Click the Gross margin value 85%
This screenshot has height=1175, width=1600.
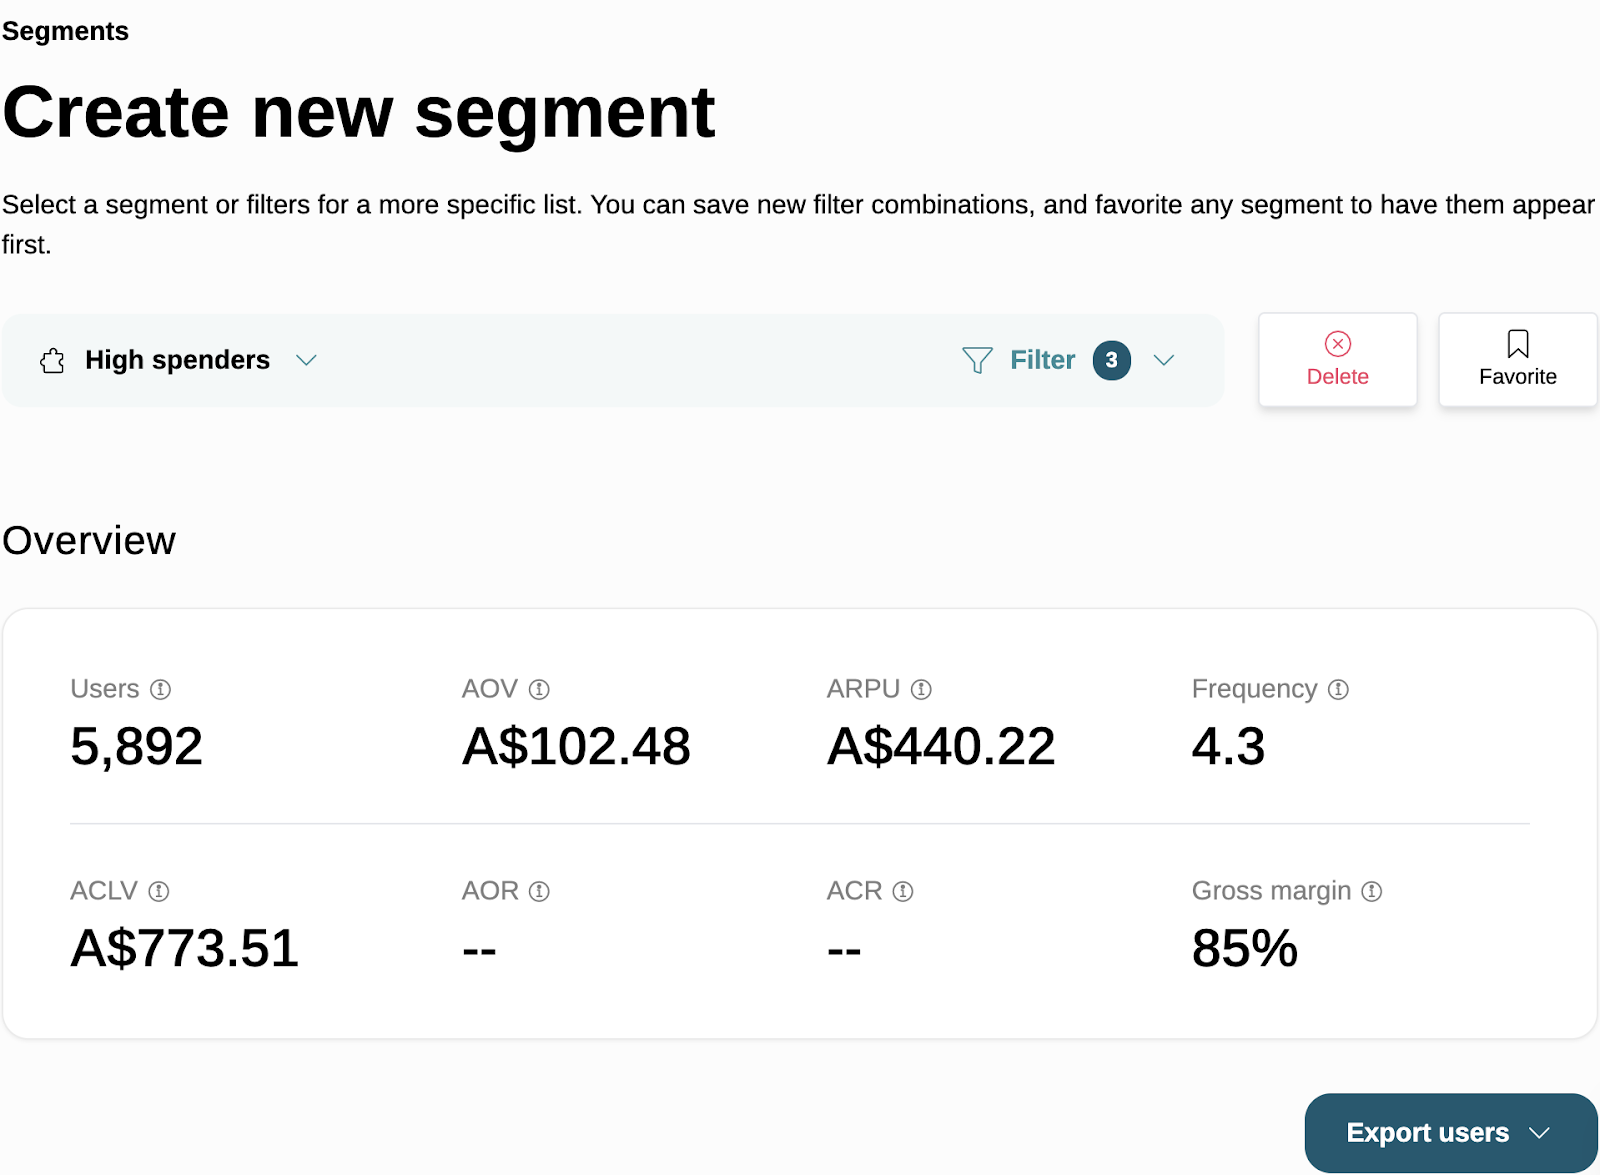tap(1245, 949)
